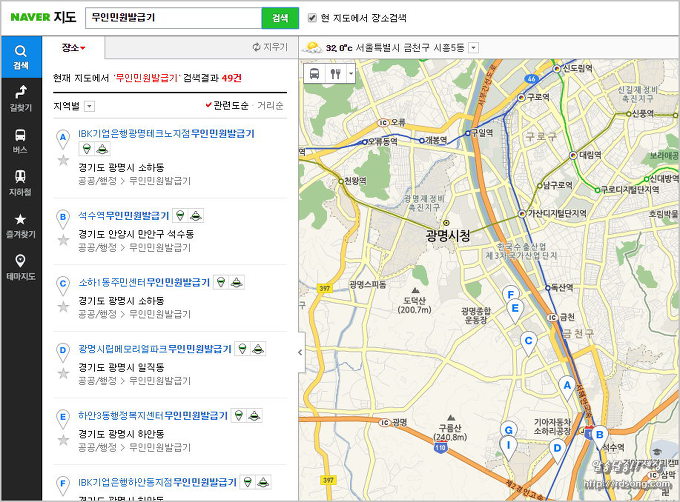This screenshot has width=680, height=502.
Task: Star result C 소하1동주민센터 as favorite
Action: [63, 306]
